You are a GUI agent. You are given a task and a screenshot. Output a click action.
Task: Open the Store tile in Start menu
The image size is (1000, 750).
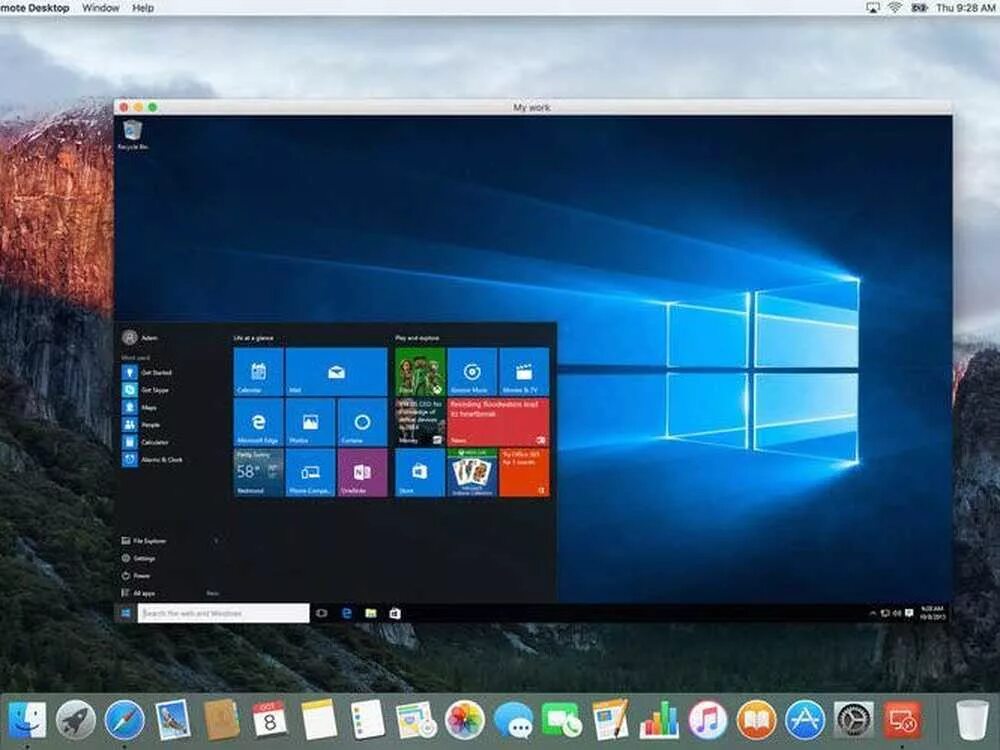point(420,473)
